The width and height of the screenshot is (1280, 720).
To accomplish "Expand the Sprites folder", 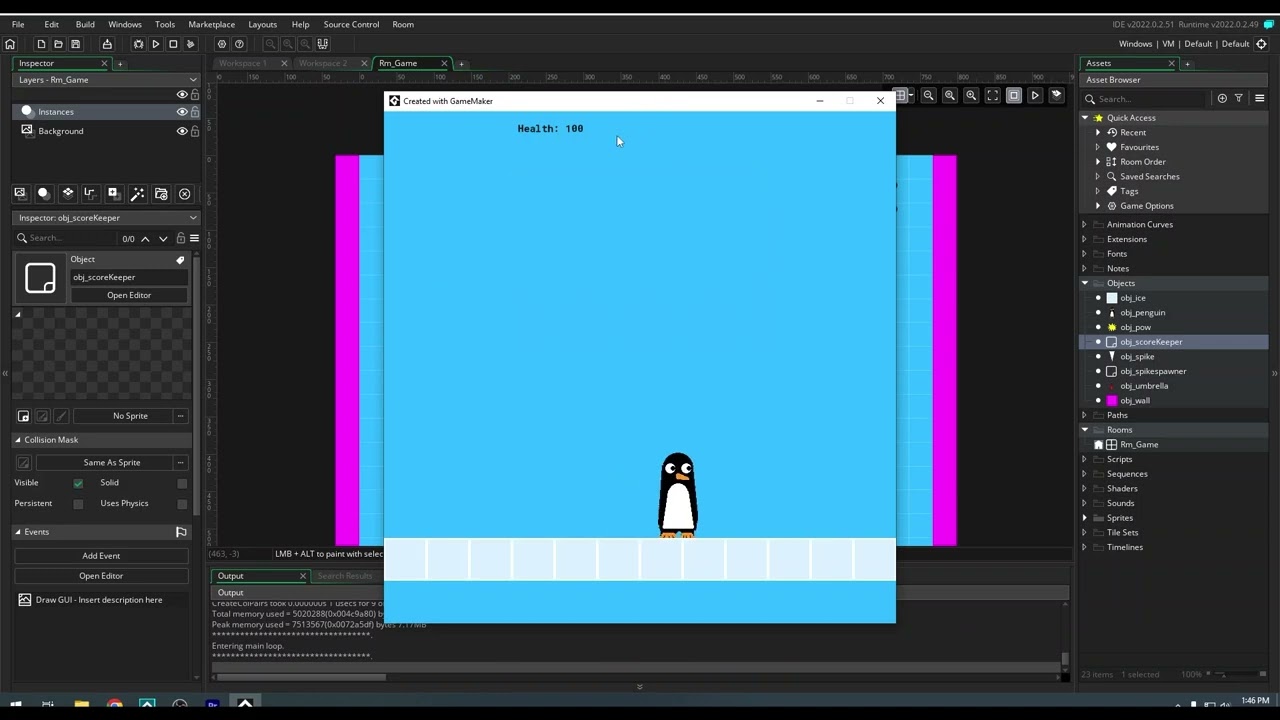I will [1085, 518].
